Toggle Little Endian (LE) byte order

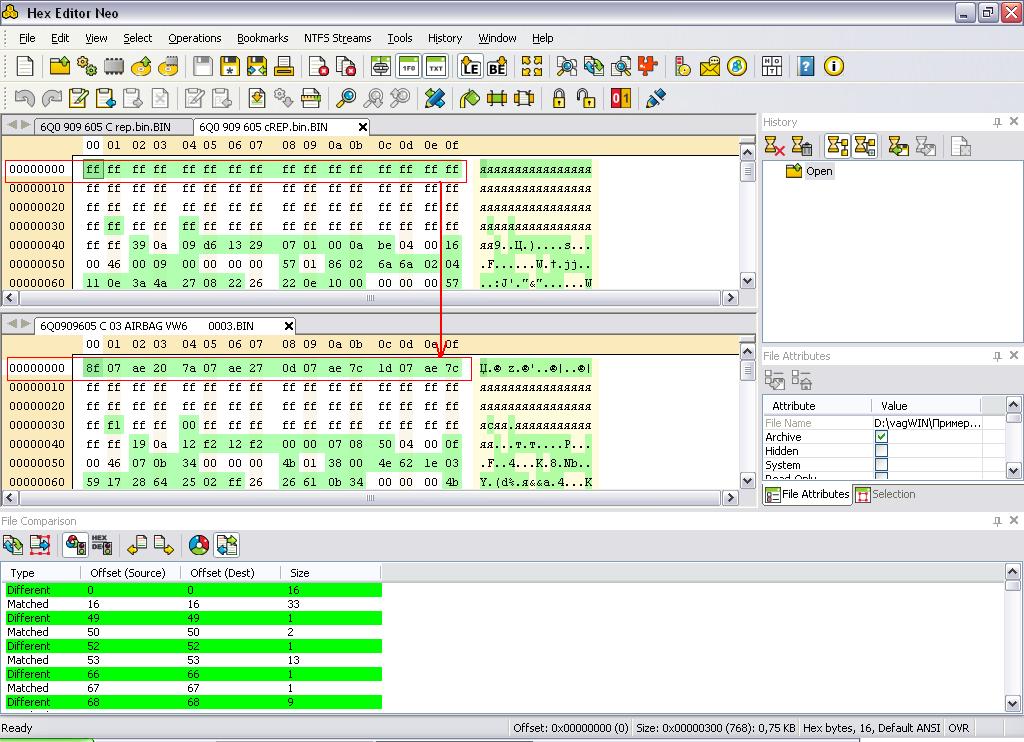click(x=470, y=67)
